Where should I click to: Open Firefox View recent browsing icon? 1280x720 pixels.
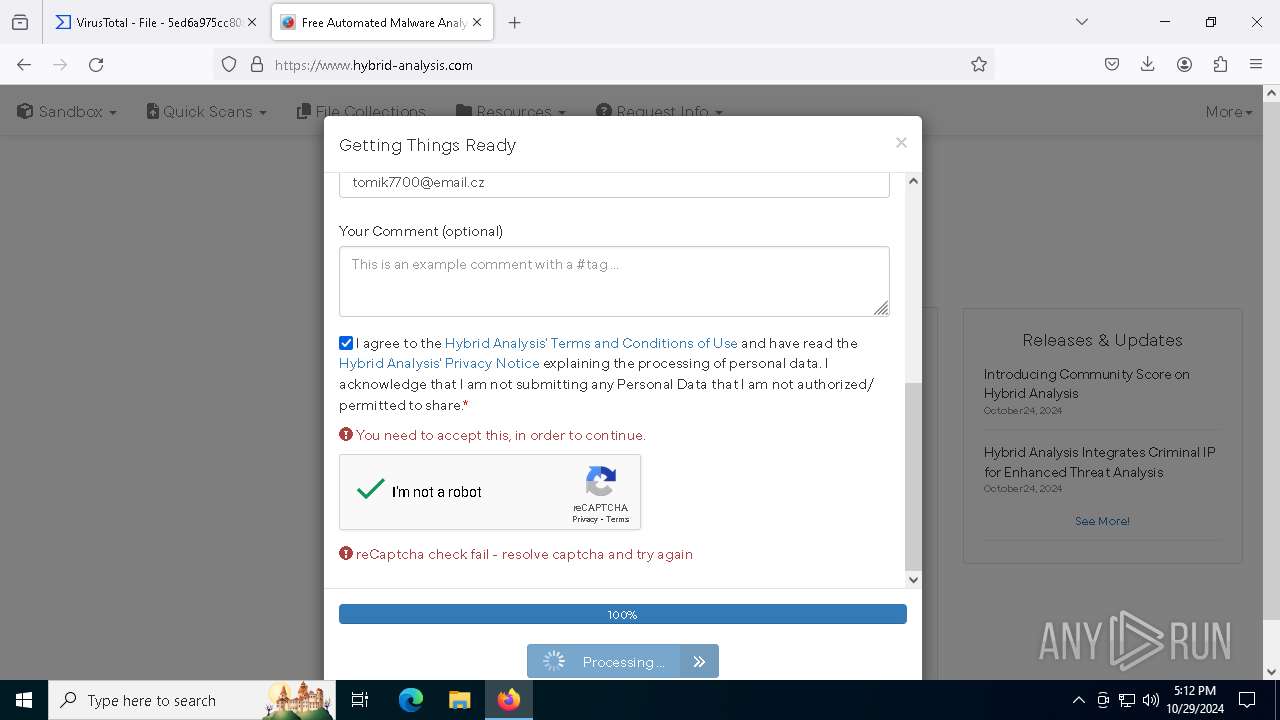[x=20, y=22]
